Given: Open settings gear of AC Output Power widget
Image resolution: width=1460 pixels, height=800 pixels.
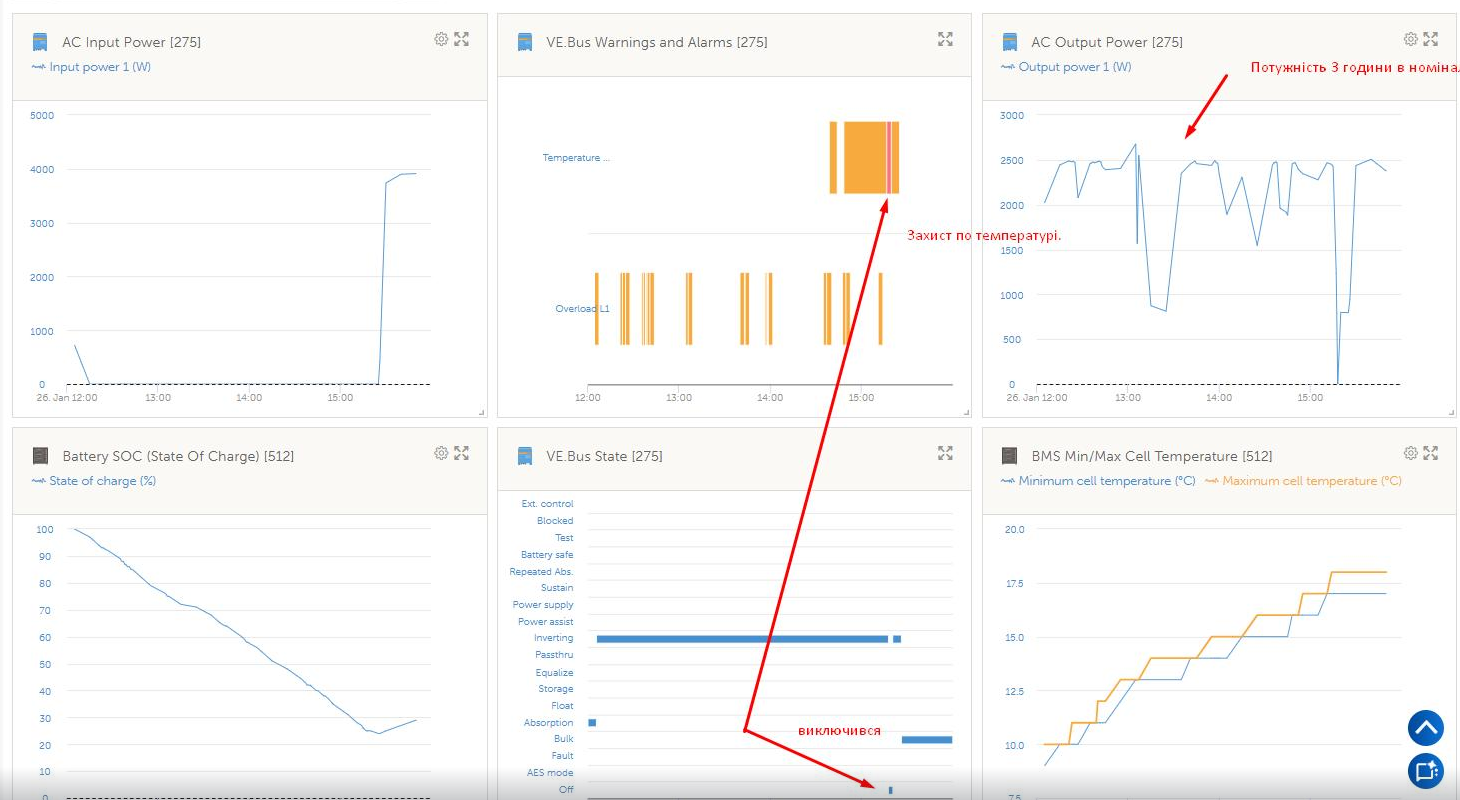Looking at the screenshot, I should [1411, 39].
